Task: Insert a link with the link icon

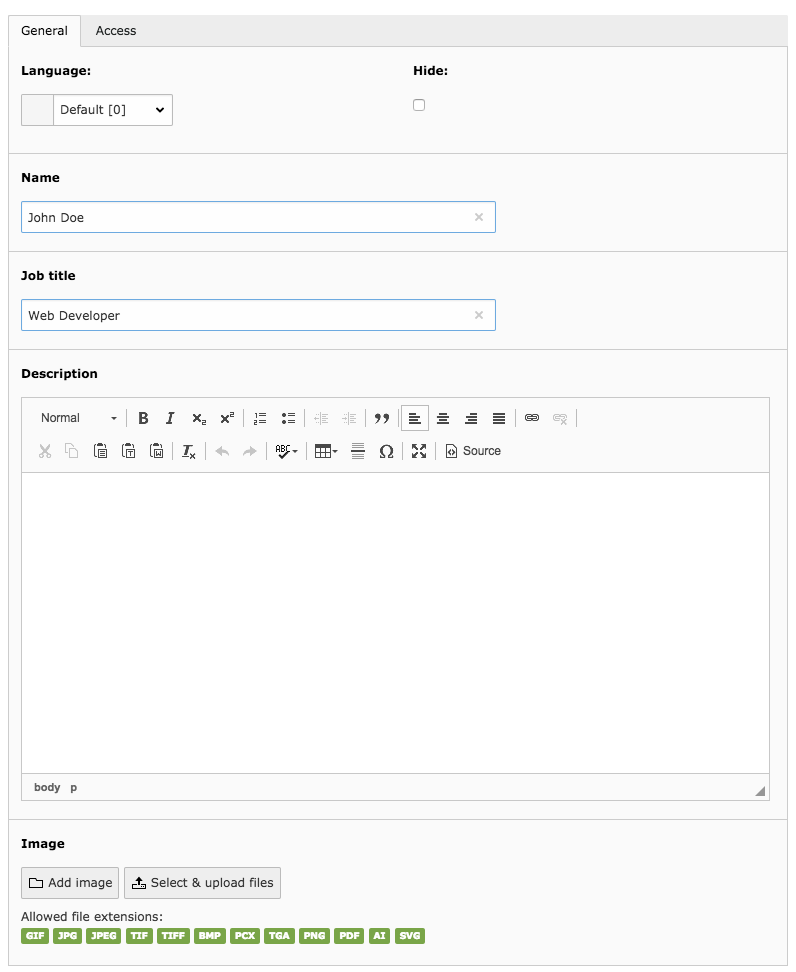Action: click(532, 418)
